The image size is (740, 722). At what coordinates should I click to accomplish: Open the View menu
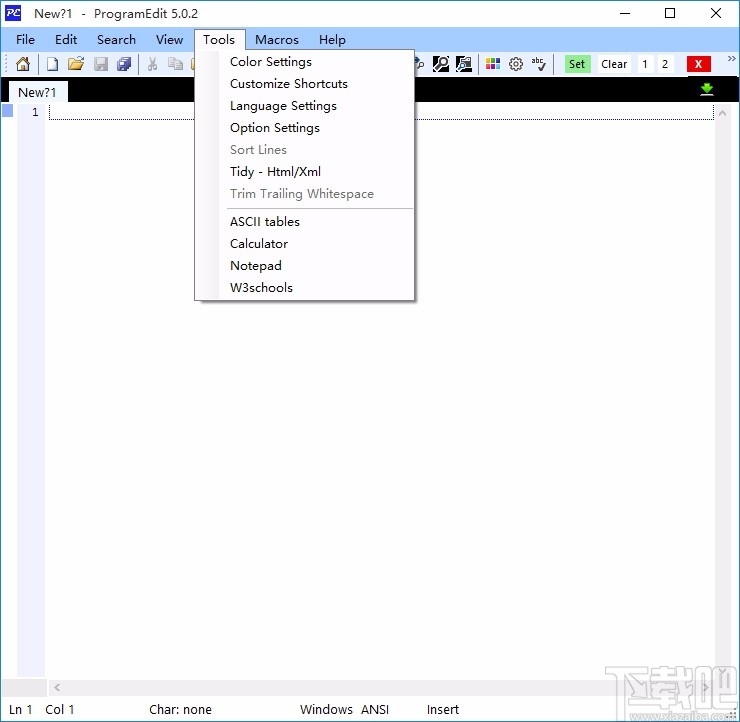169,40
